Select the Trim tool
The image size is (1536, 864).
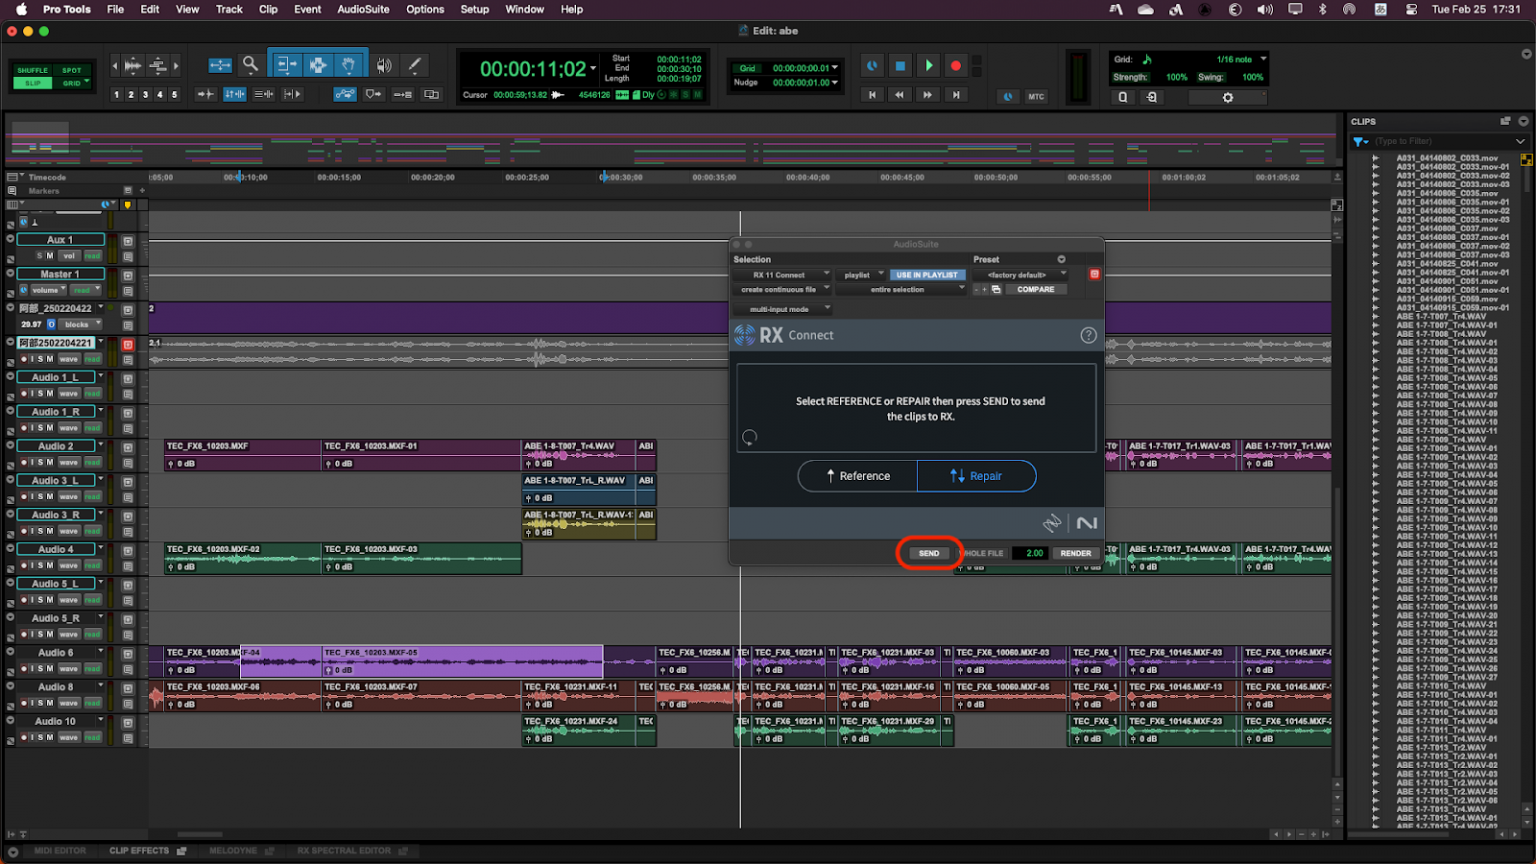coord(285,63)
